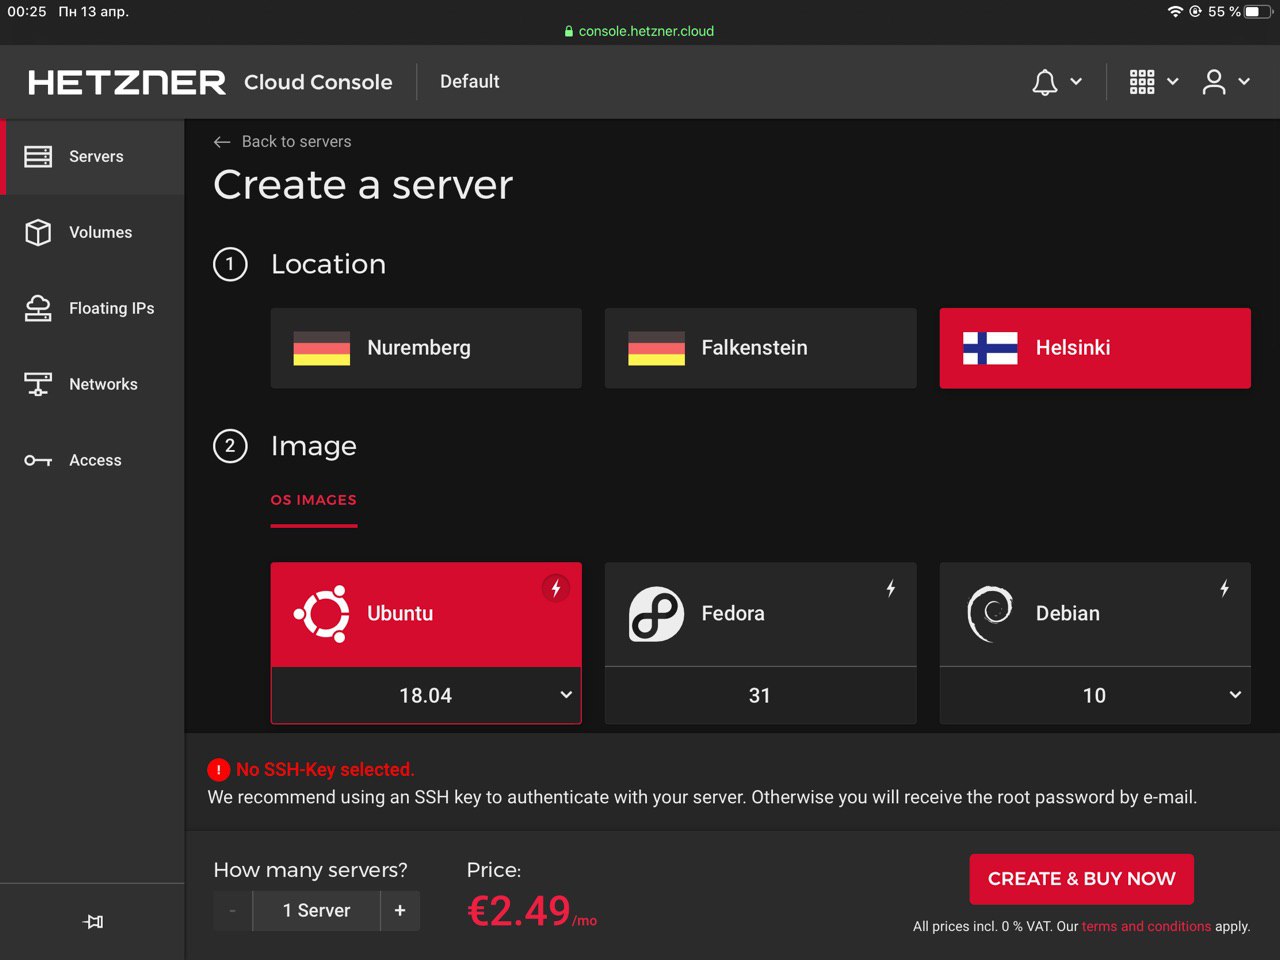Open the user account icon

(1214, 82)
